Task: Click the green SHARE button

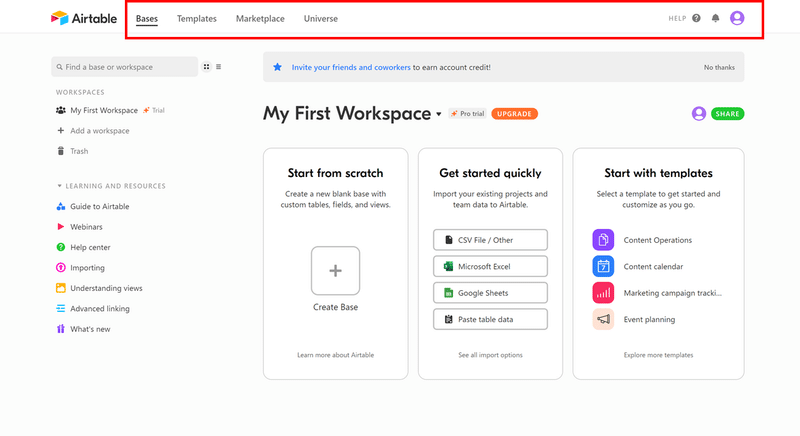Action: click(727, 114)
